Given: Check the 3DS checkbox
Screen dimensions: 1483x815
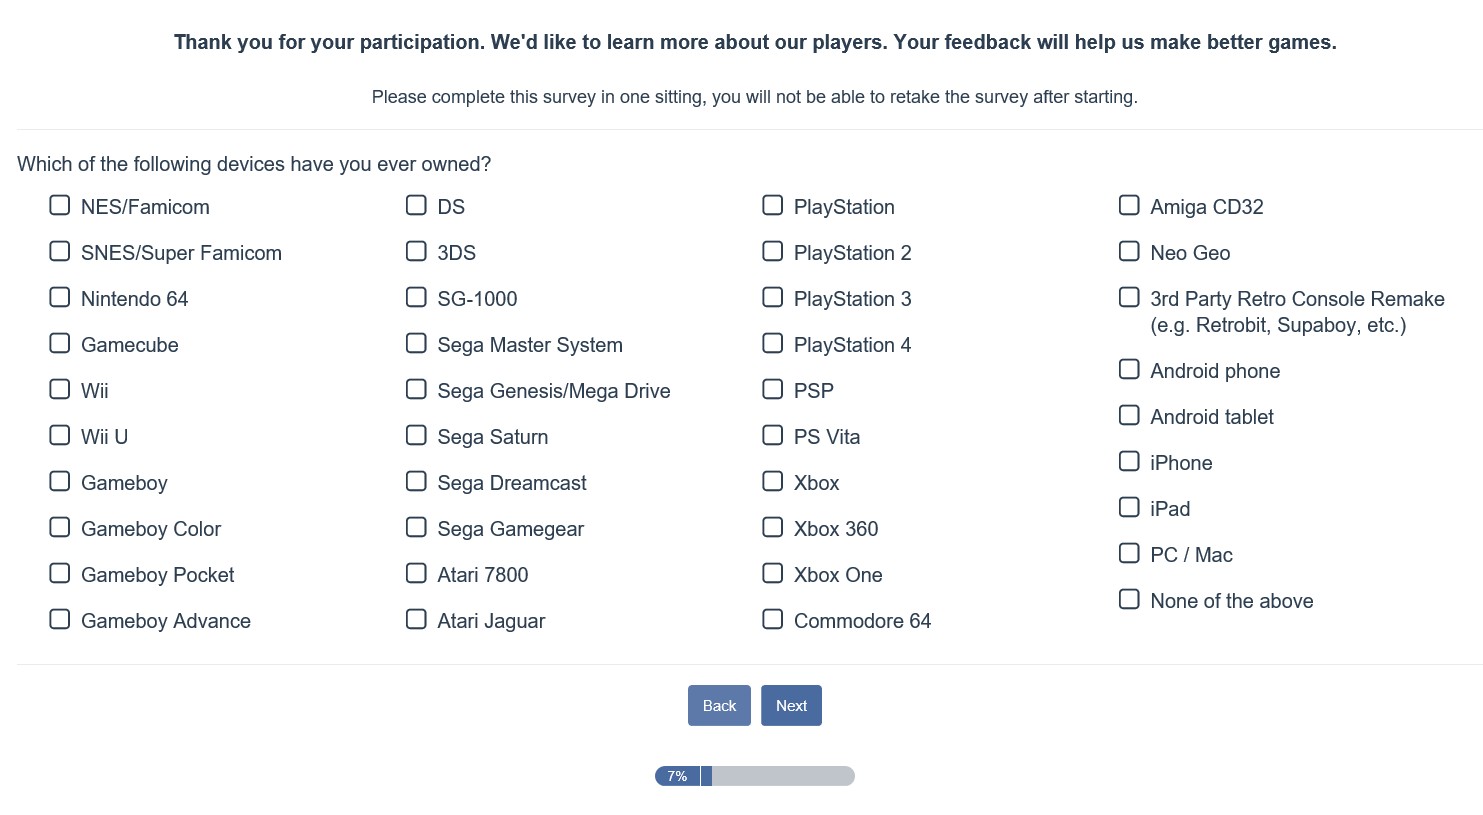Looking at the screenshot, I should 416,252.
